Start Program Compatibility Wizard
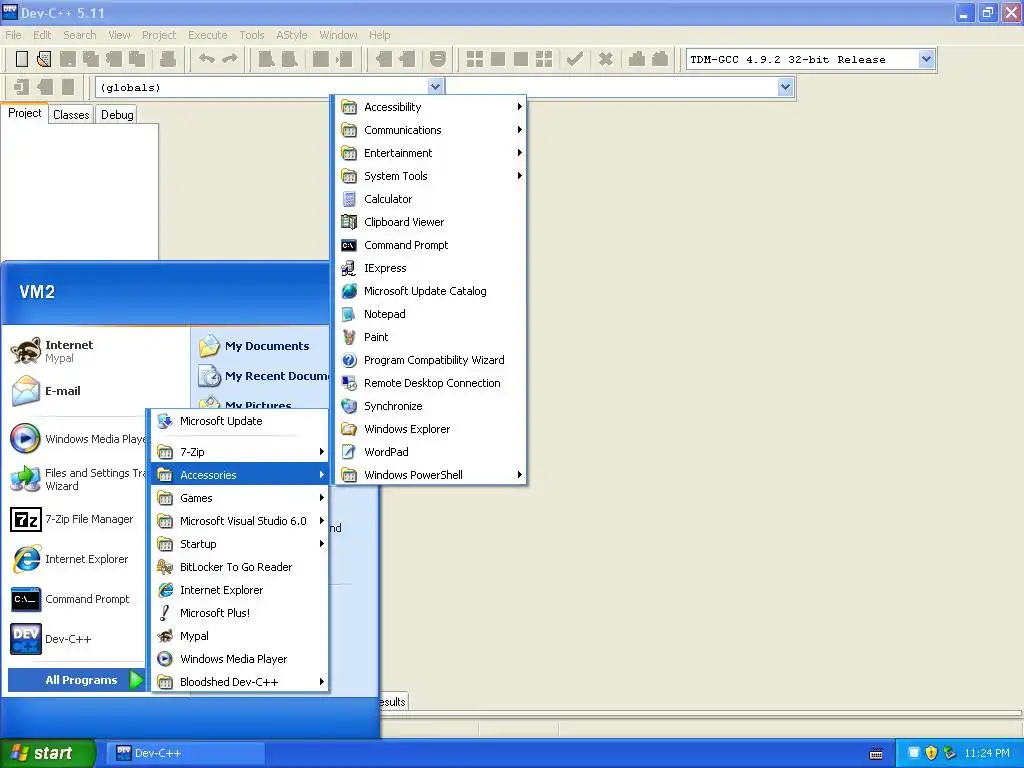This screenshot has height=768, width=1024. 430,360
